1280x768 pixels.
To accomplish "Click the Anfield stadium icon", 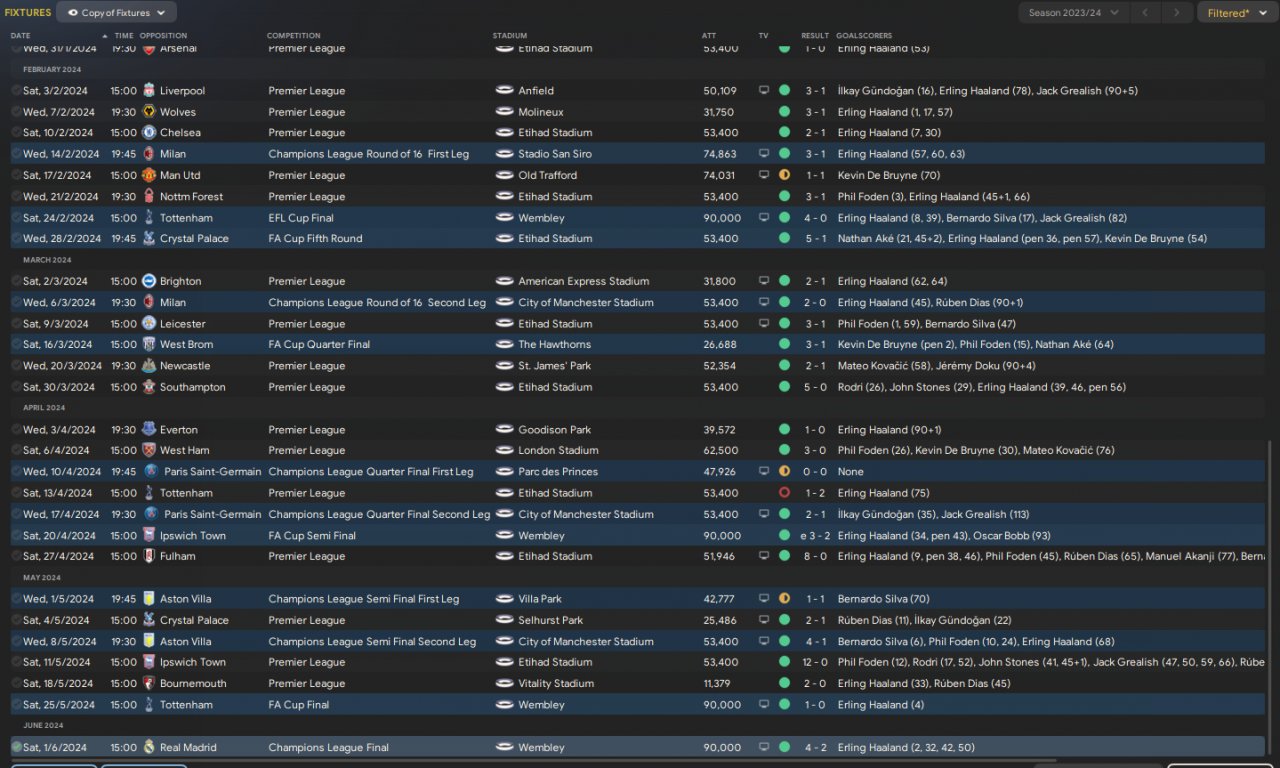I will (504, 91).
